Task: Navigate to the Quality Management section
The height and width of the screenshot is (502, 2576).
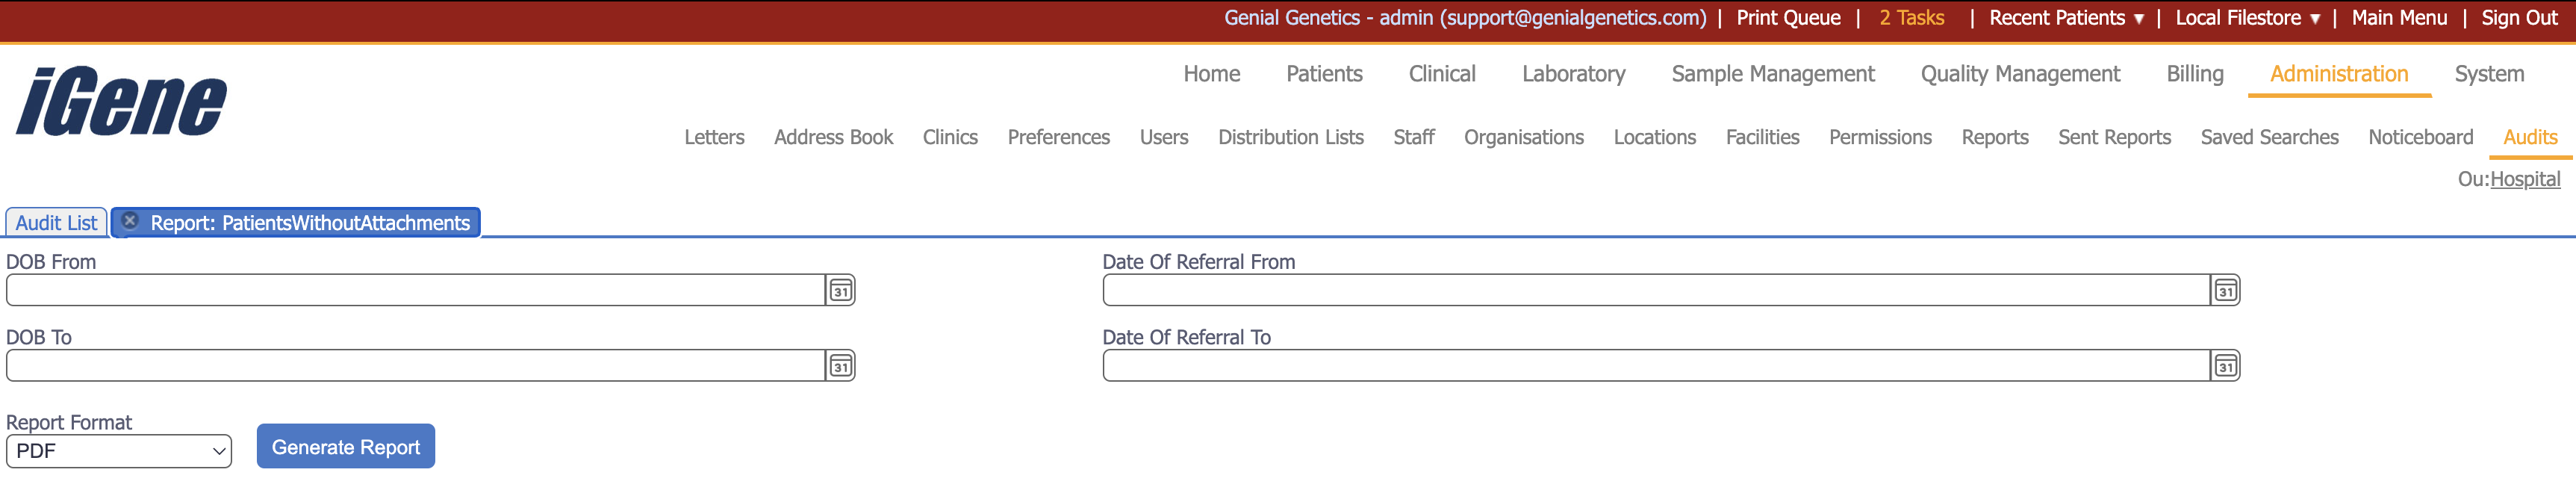Action: point(2020,73)
